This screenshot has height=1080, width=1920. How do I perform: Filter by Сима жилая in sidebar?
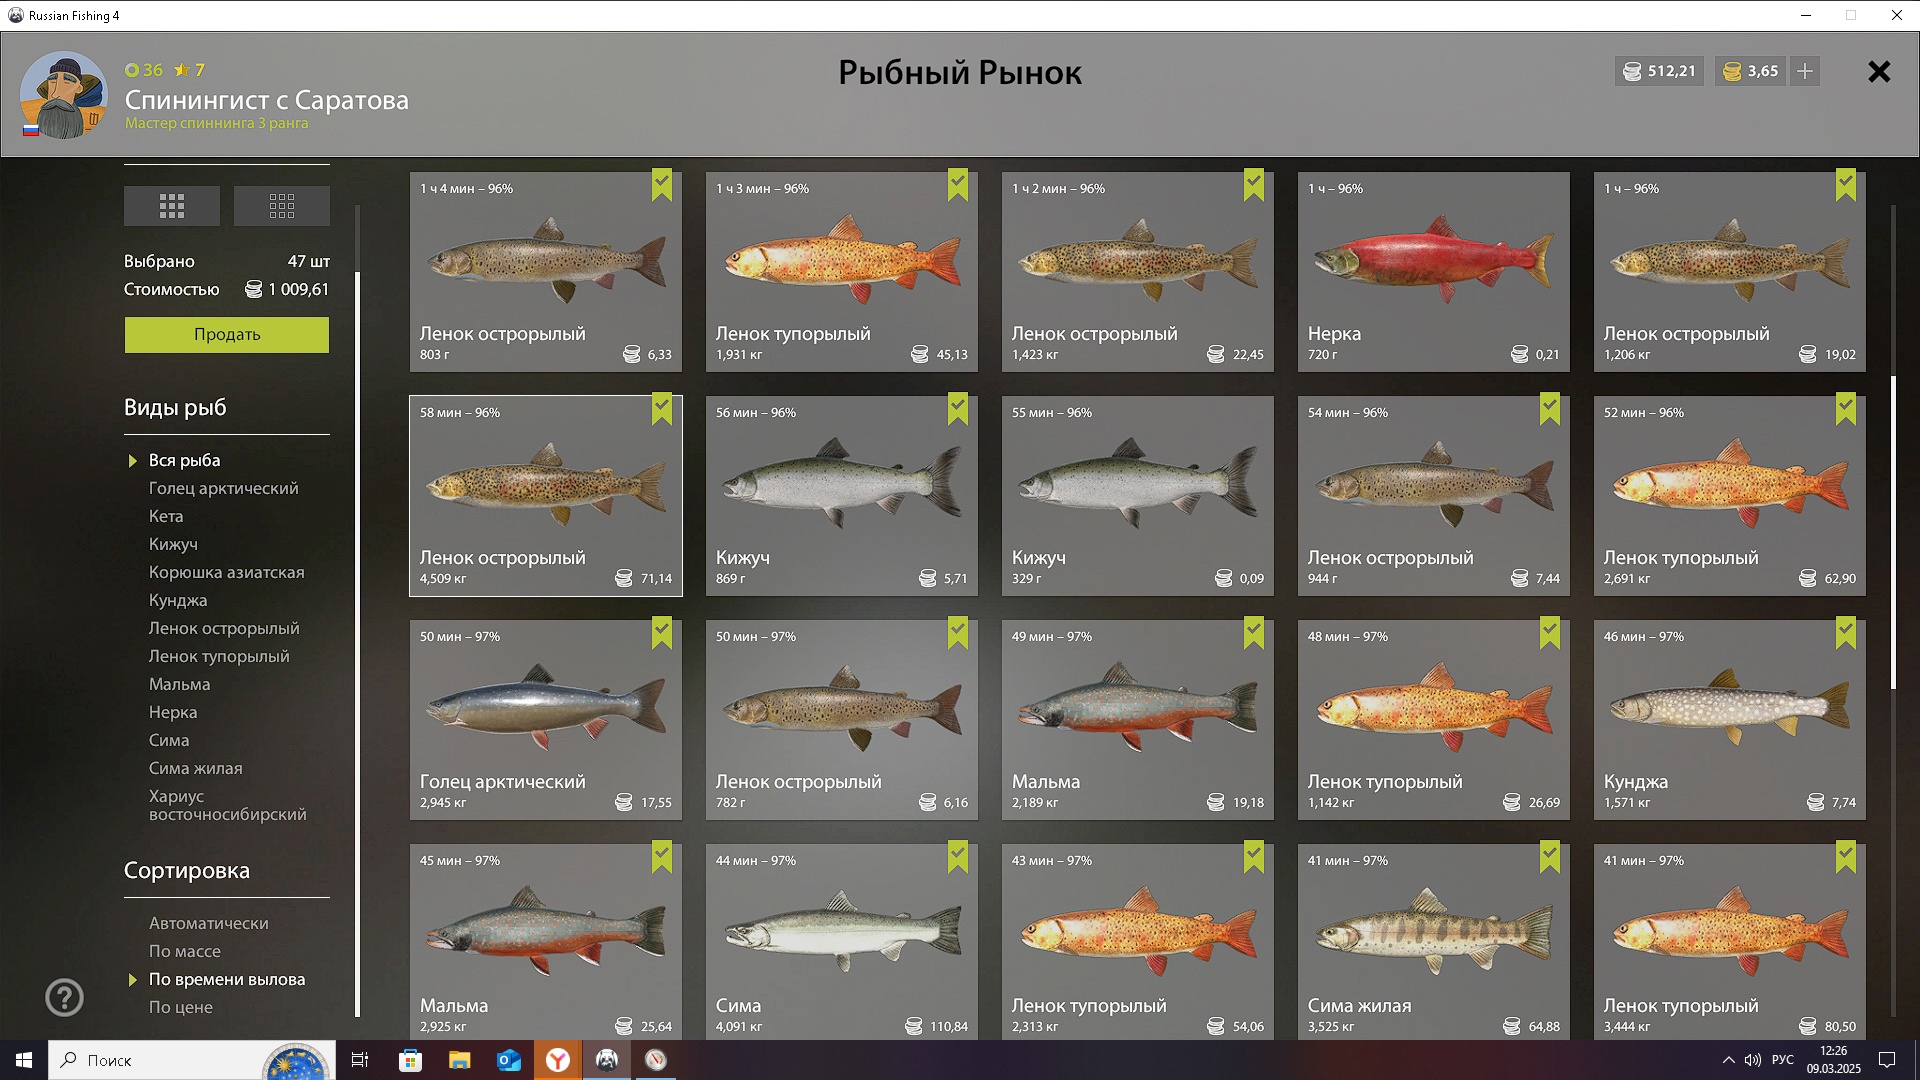click(x=196, y=768)
